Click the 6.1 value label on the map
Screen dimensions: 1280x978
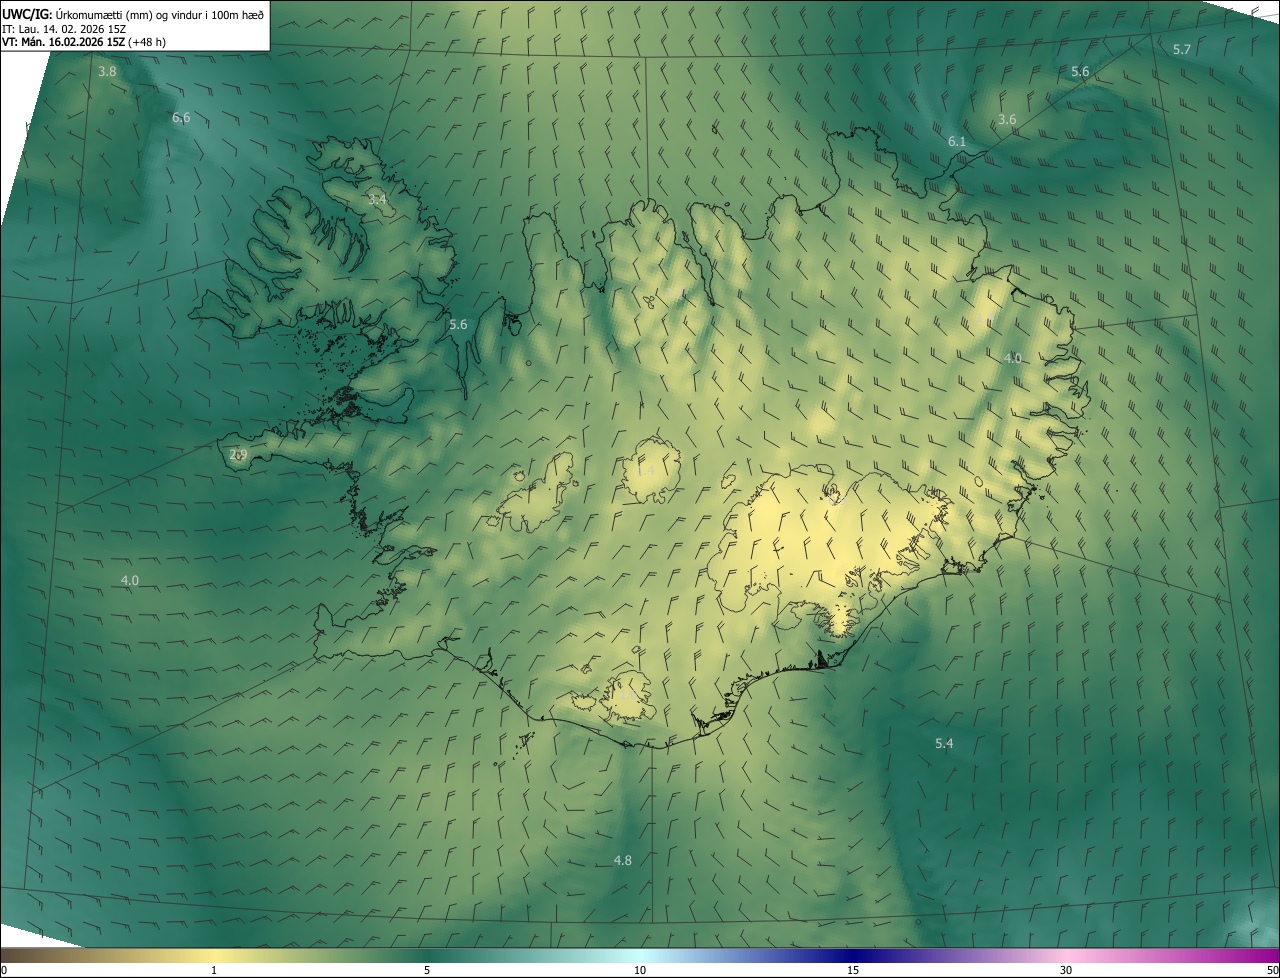pos(957,142)
